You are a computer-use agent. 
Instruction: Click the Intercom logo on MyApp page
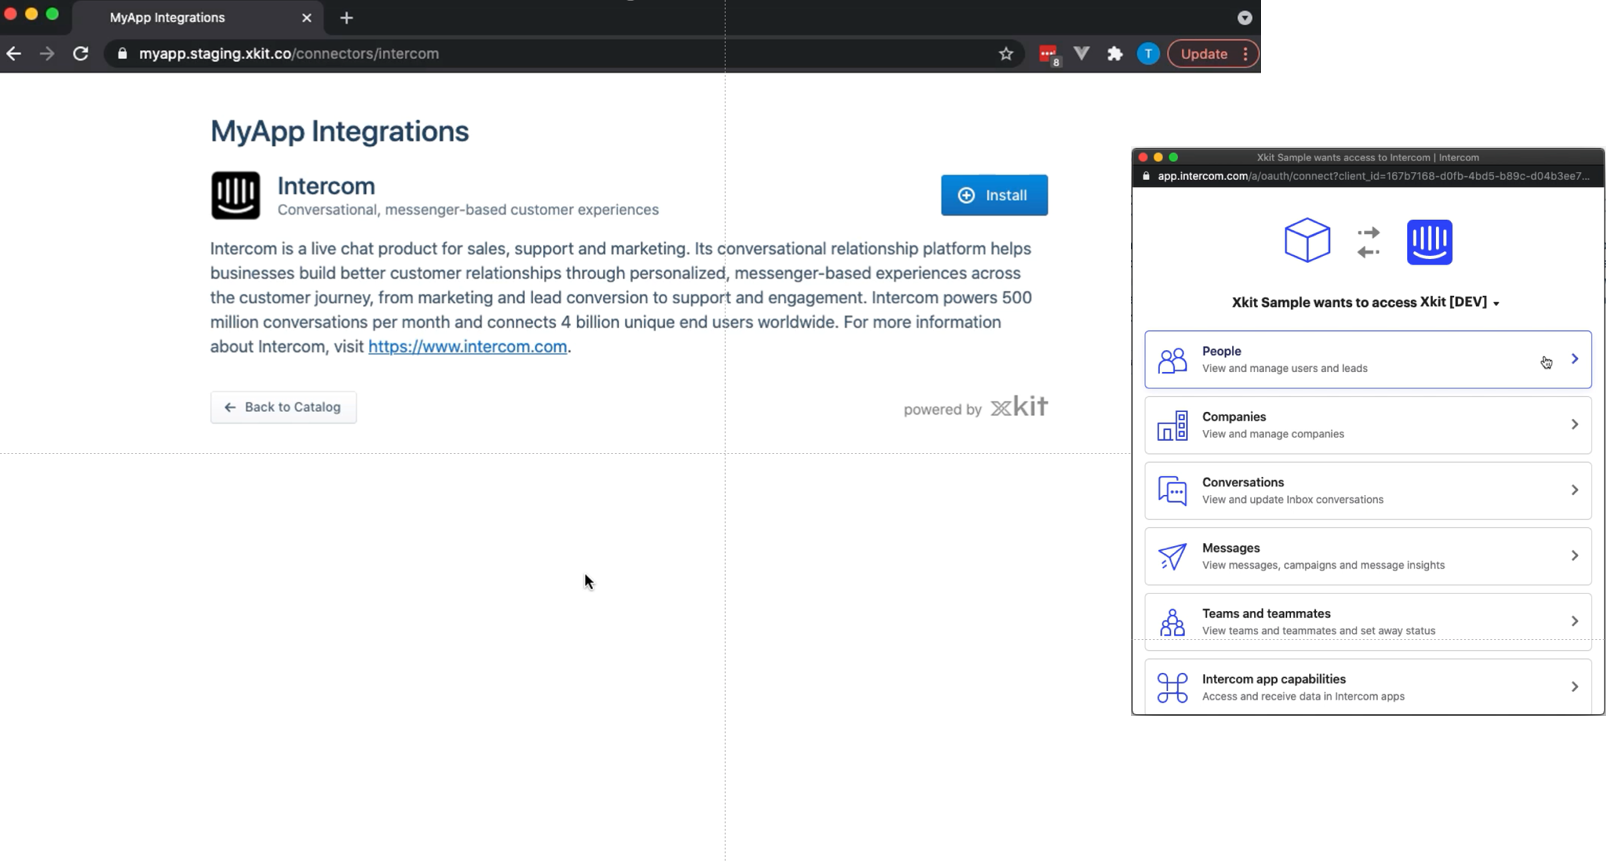click(236, 195)
